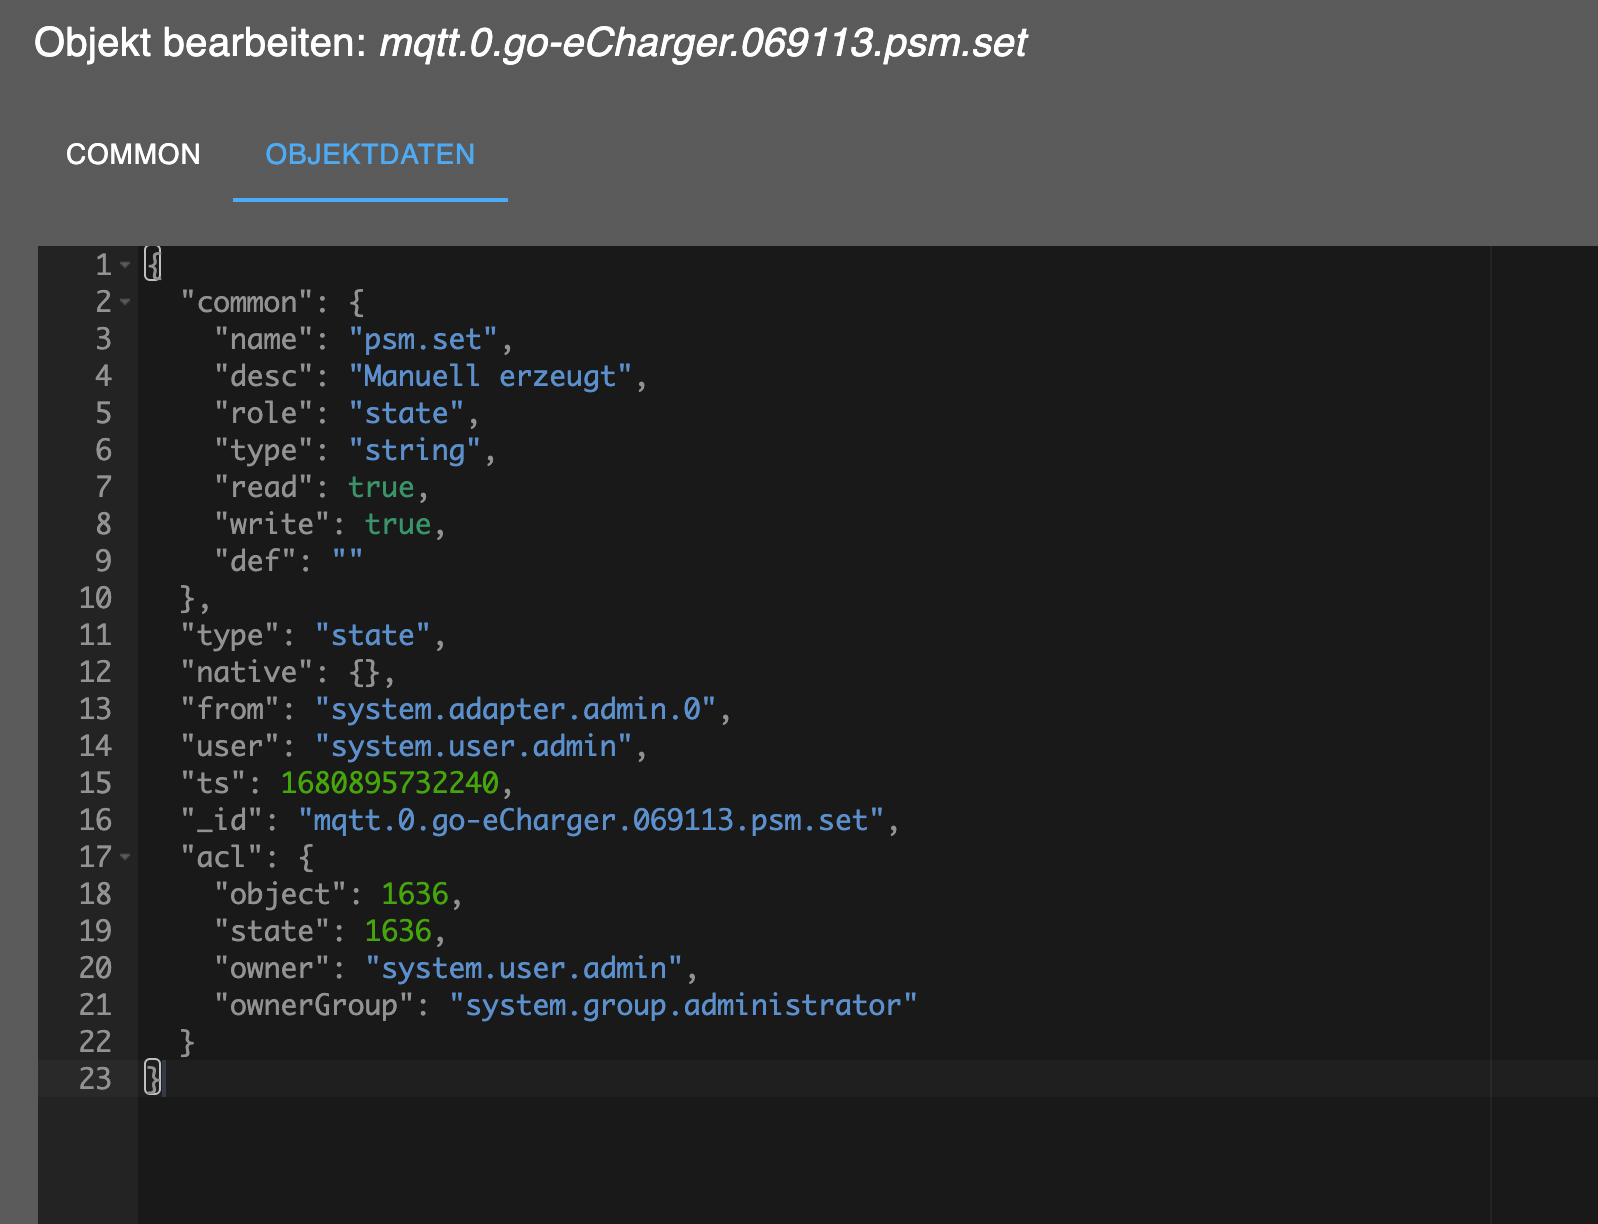Fold the "common" block arrow
The width and height of the screenshot is (1598, 1224).
point(125,302)
